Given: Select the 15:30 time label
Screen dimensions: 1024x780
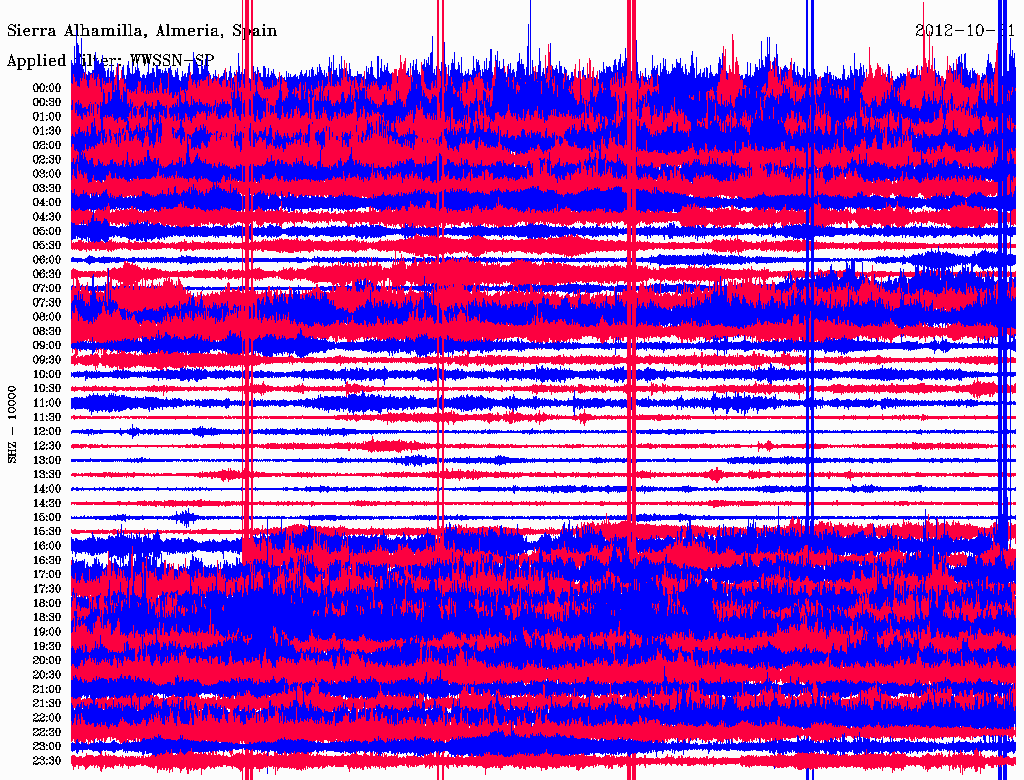Looking at the screenshot, I should coord(46,532).
